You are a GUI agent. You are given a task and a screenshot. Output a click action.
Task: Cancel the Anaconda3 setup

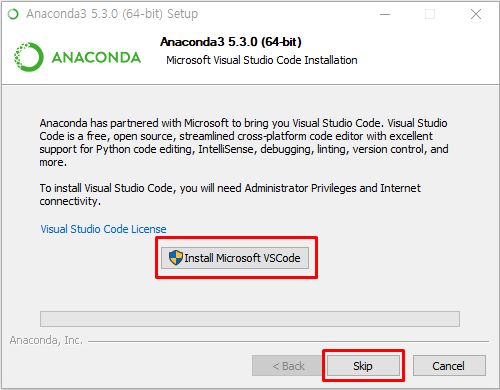tap(449, 366)
